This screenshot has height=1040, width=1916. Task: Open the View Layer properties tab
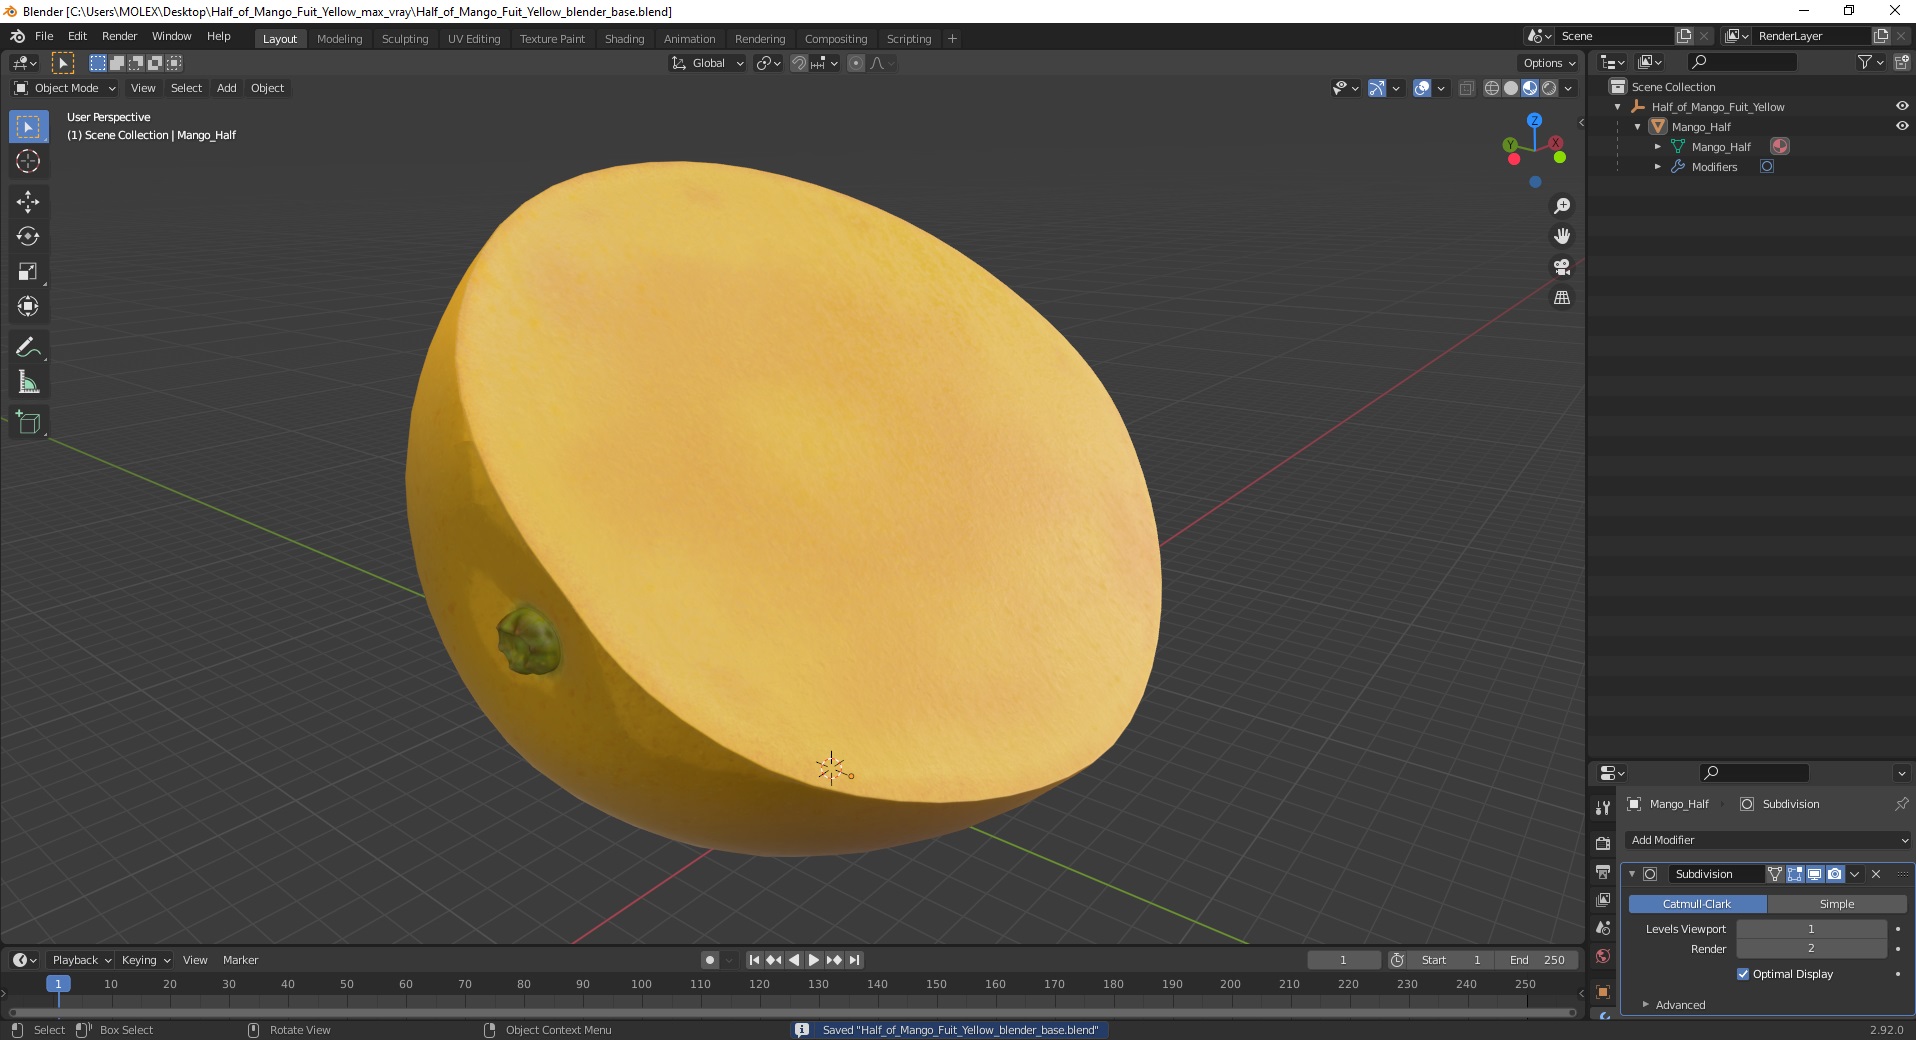pos(1603,900)
